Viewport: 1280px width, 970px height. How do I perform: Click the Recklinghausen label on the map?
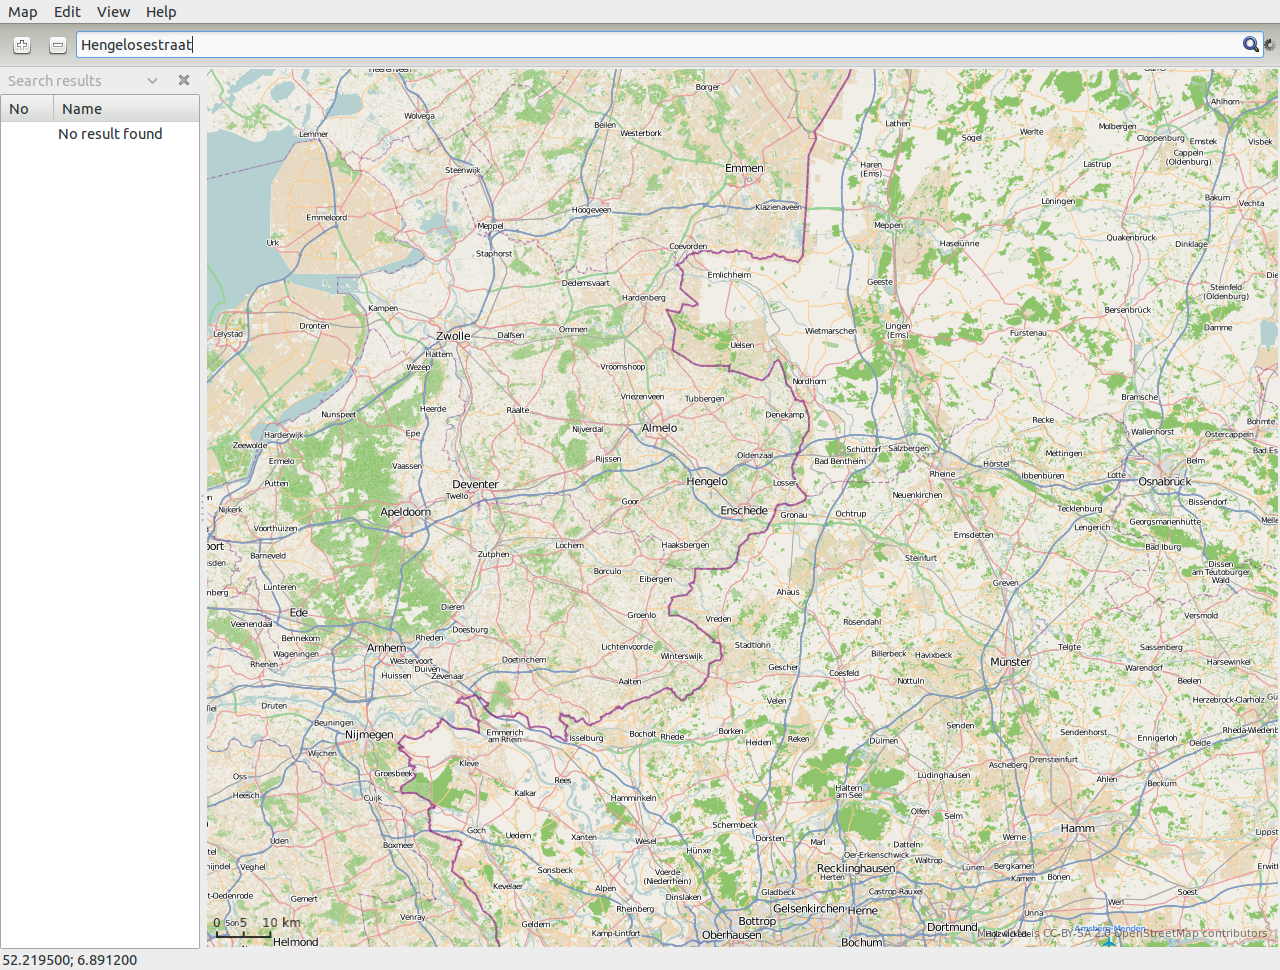[x=856, y=868]
